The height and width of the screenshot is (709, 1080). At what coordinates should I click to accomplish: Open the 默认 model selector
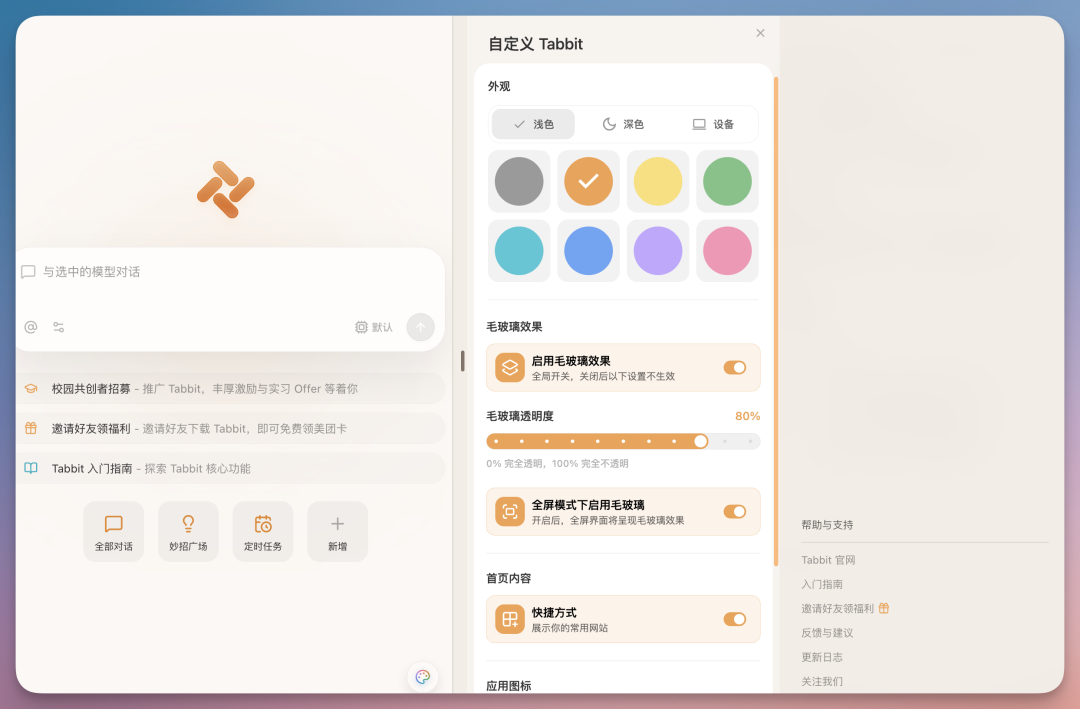[x=374, y=327]
